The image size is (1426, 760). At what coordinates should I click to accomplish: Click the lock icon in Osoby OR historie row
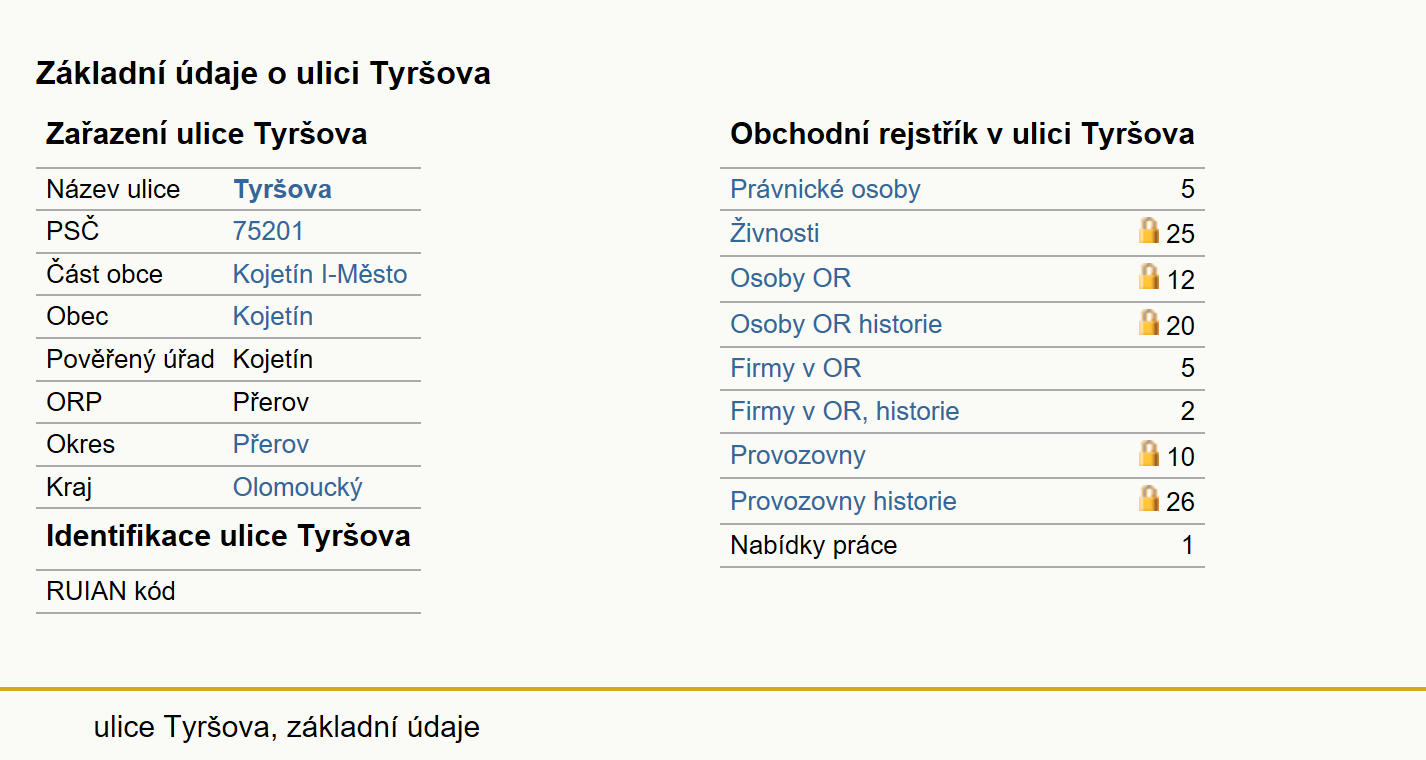(1149, 323)
